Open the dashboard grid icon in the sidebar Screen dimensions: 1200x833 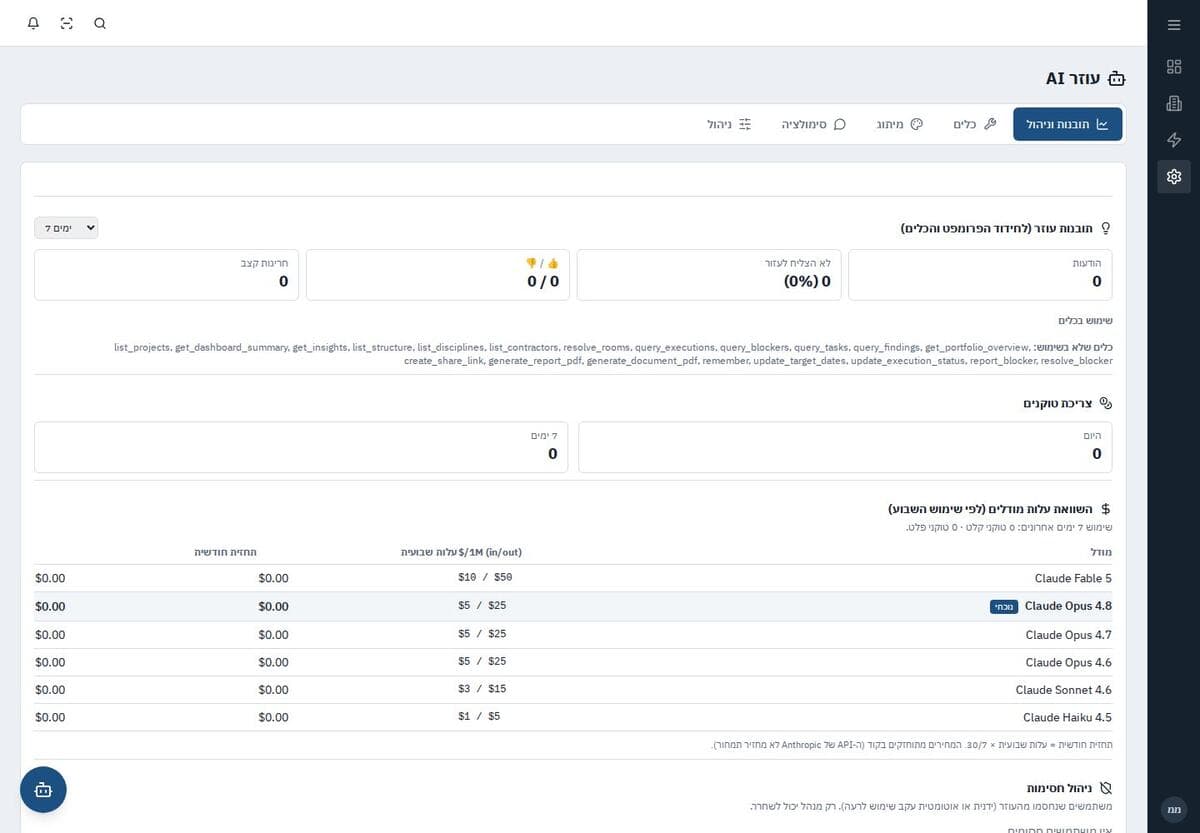[x=1174, y=67]
